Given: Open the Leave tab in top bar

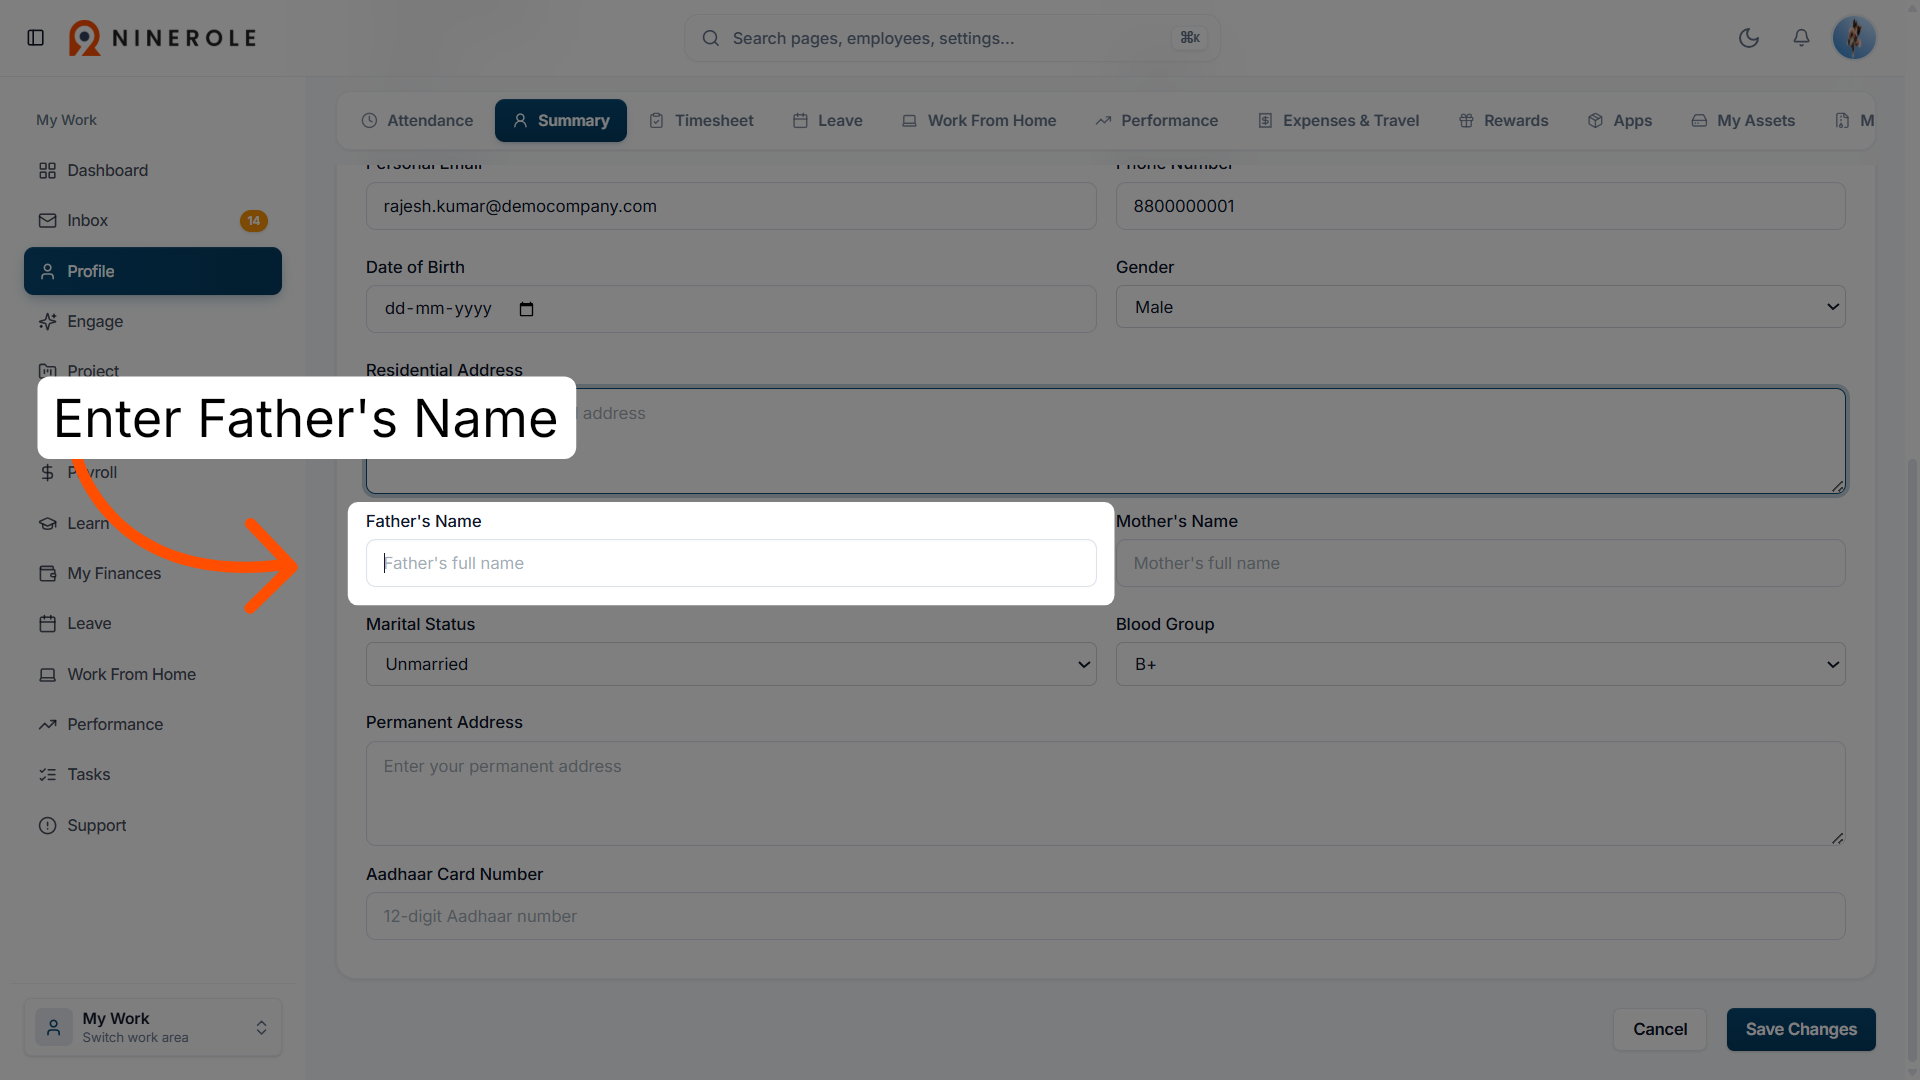Looking at the screenshot, I should click(827, 120).
